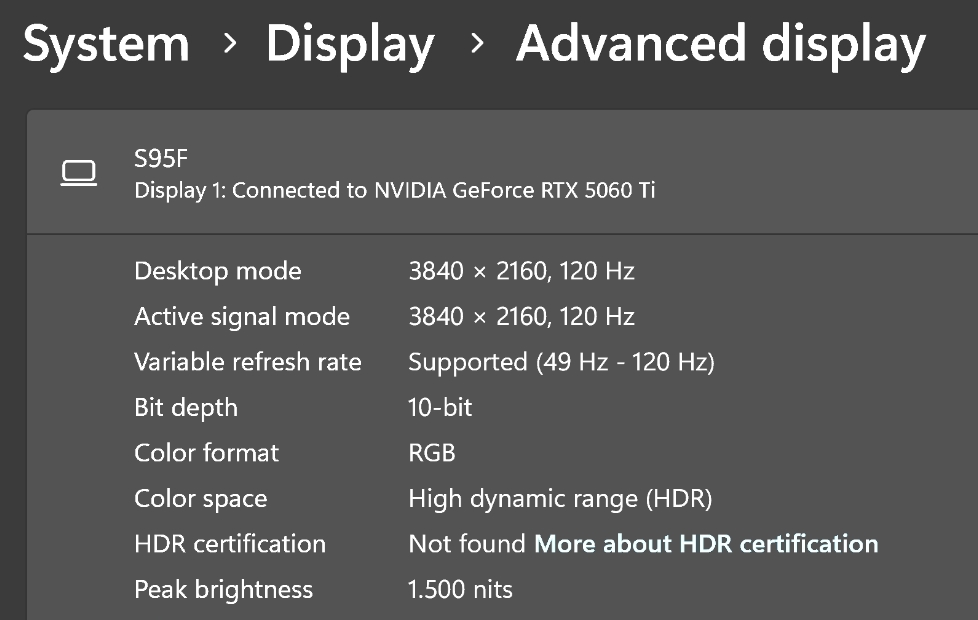Viewport: 978px width, 620px height.
Task: Go back to System in breadcrumb
Action: (106, 45)
